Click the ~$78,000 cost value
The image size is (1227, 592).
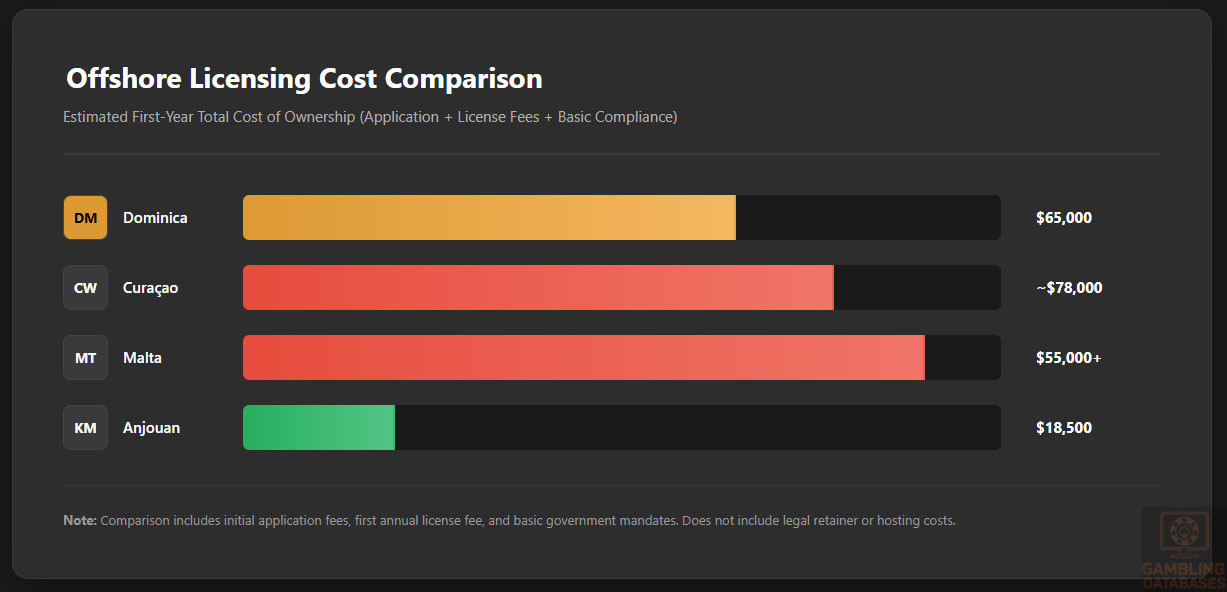(1069, 288)
